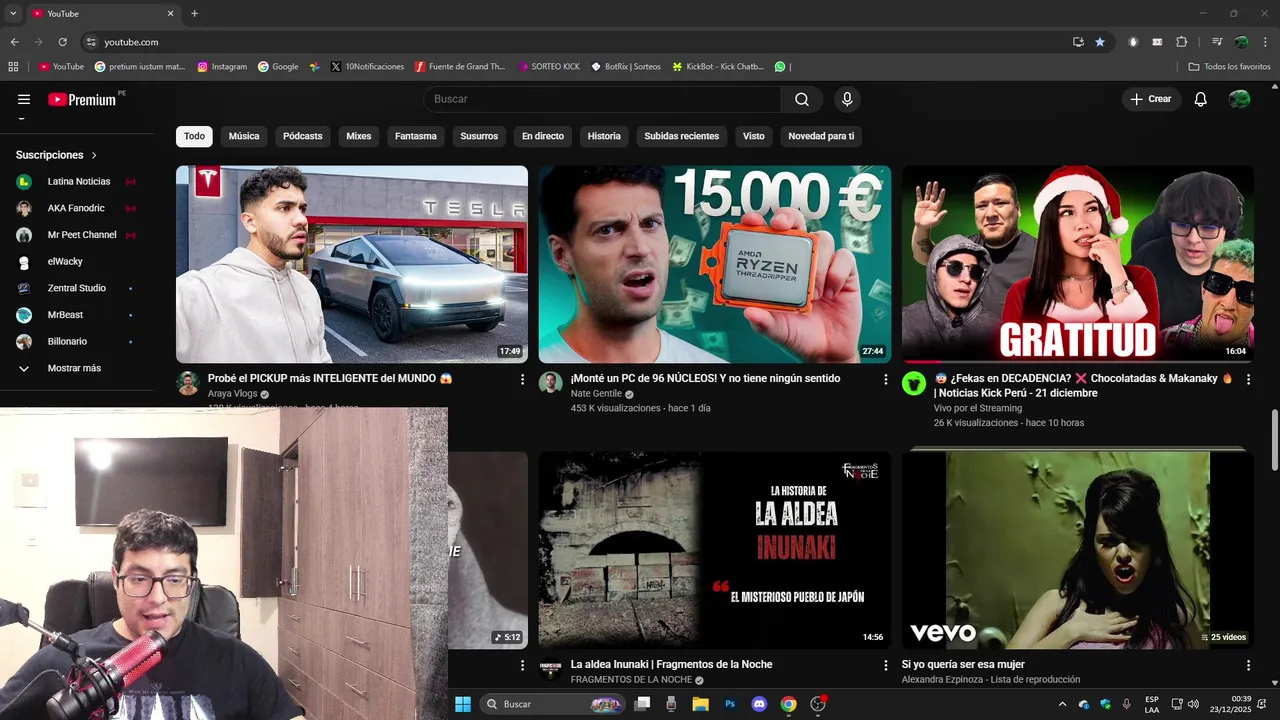
Task: Open OBS icon in the taskbar
Action: pos(817,704)
